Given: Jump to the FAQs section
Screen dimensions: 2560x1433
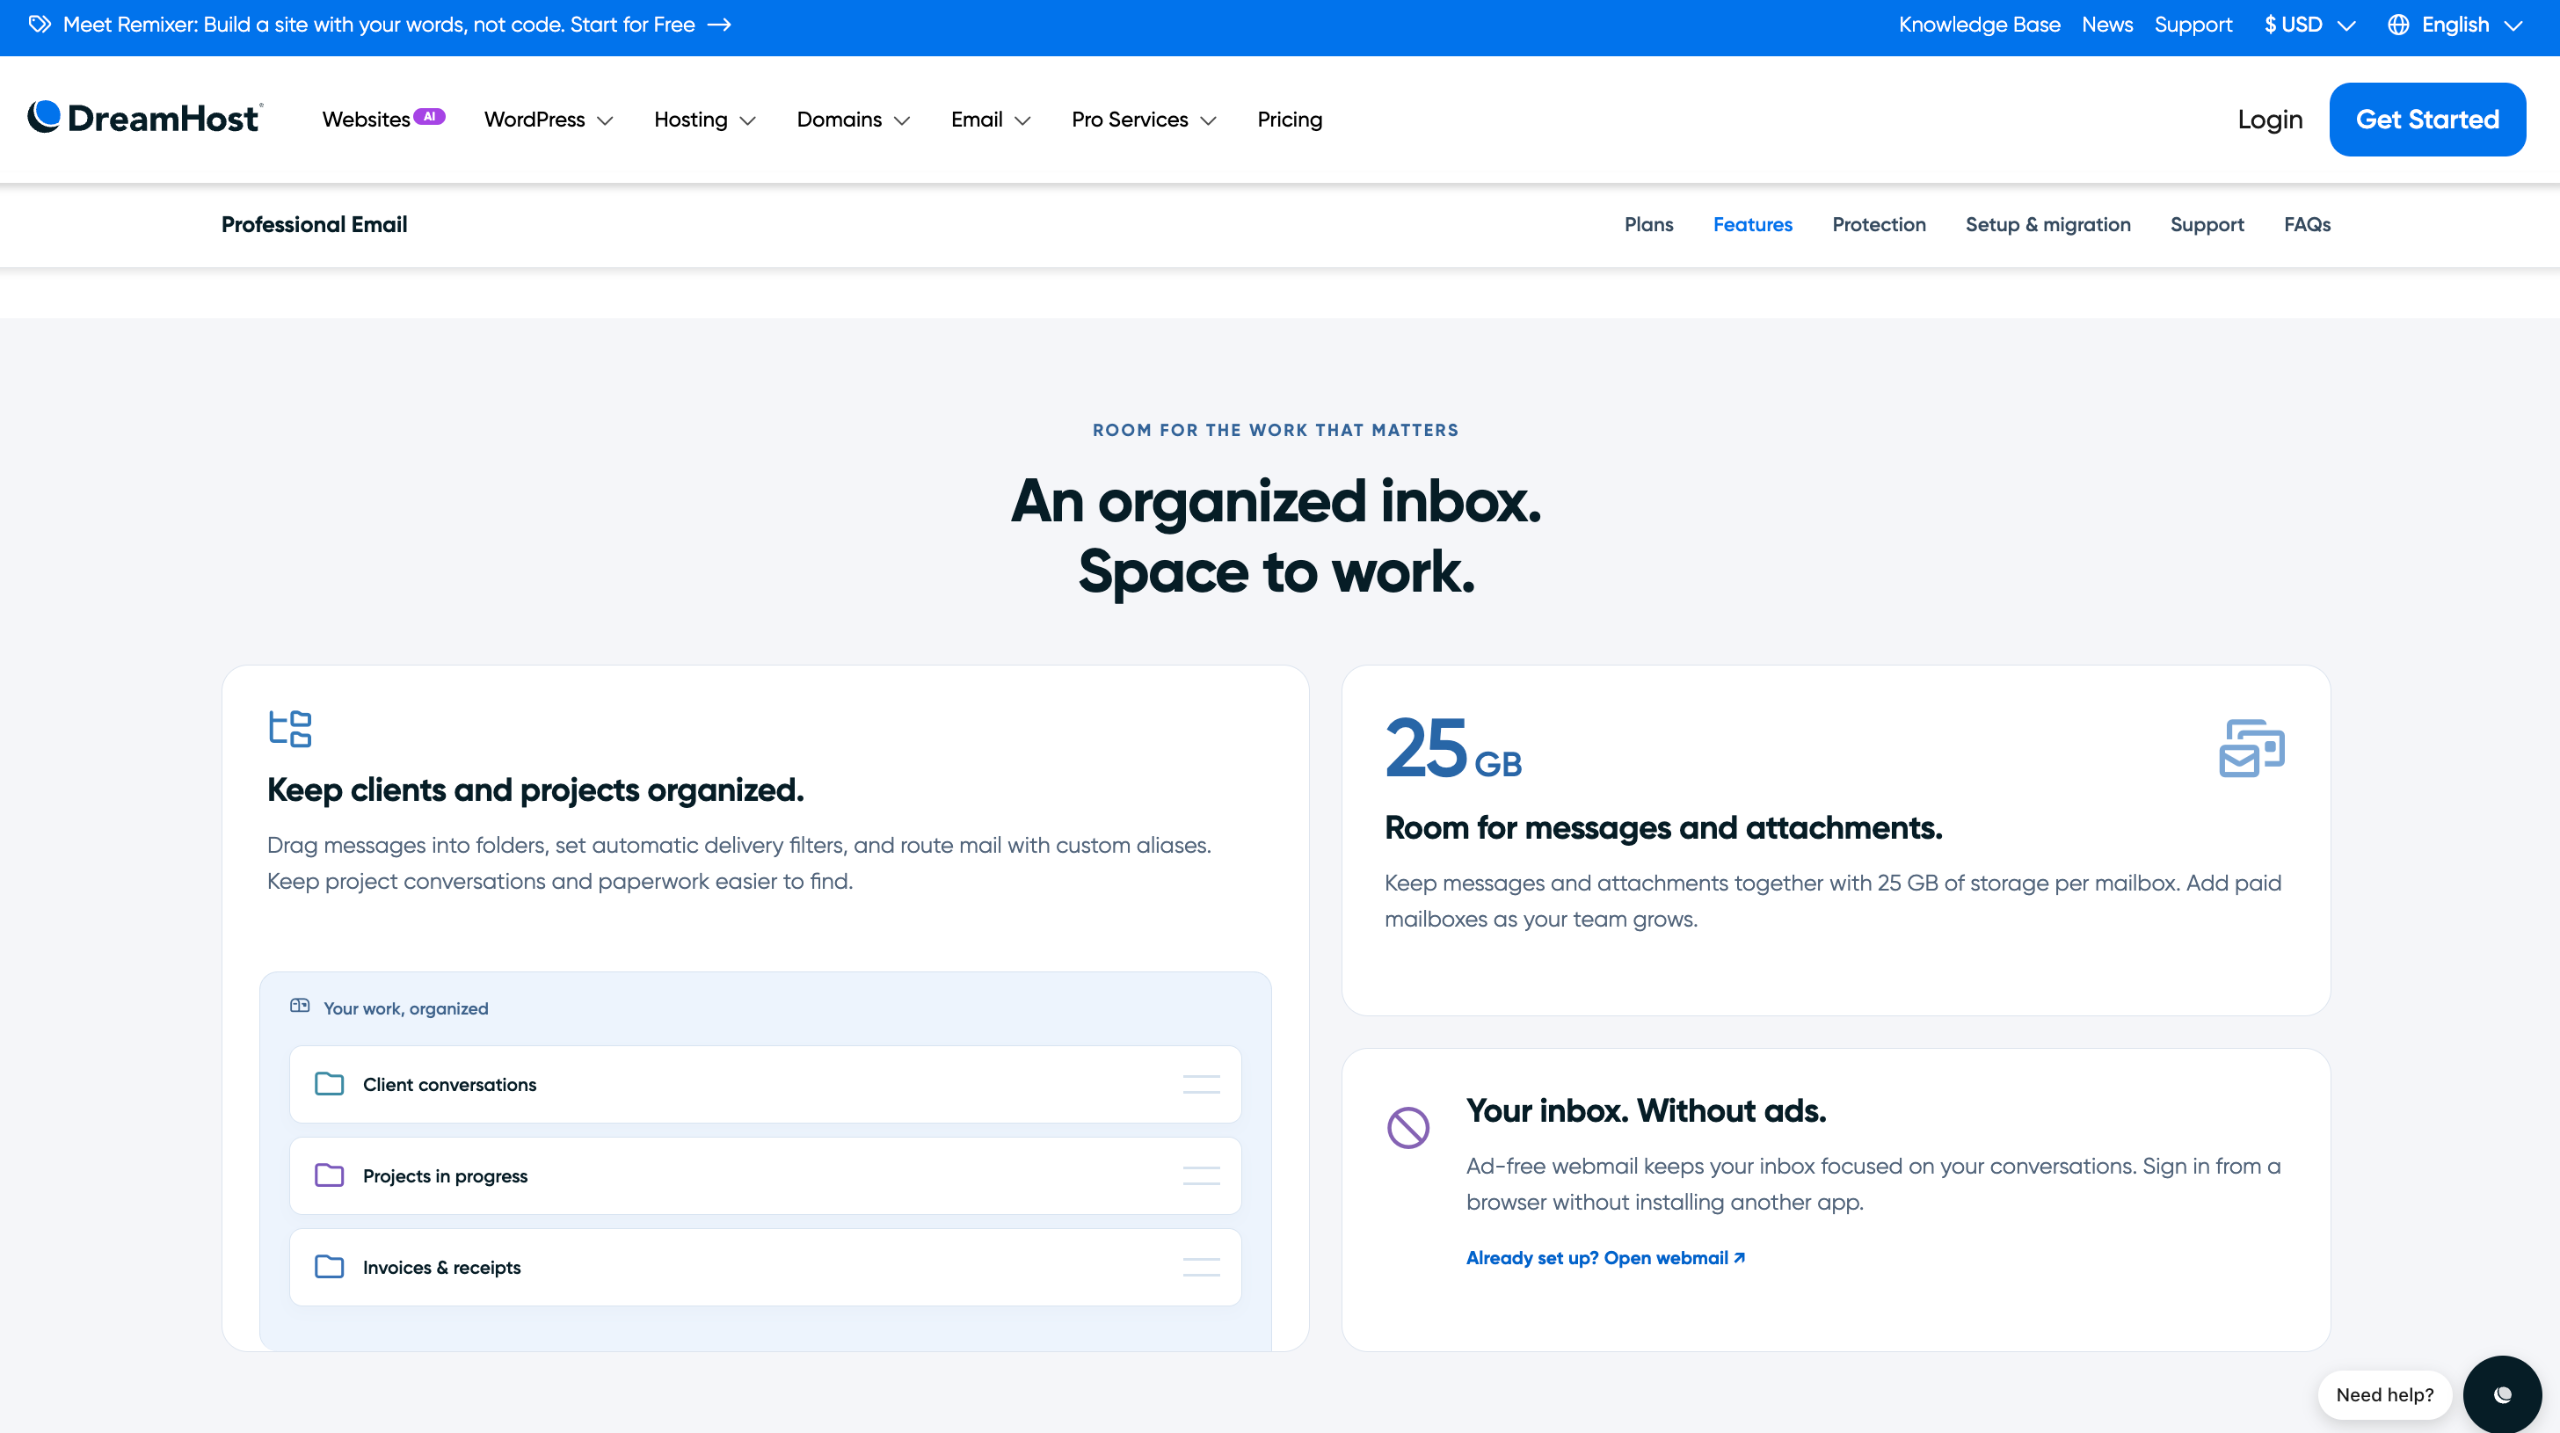Looking at the screenshot, I should pos(2307,224).
